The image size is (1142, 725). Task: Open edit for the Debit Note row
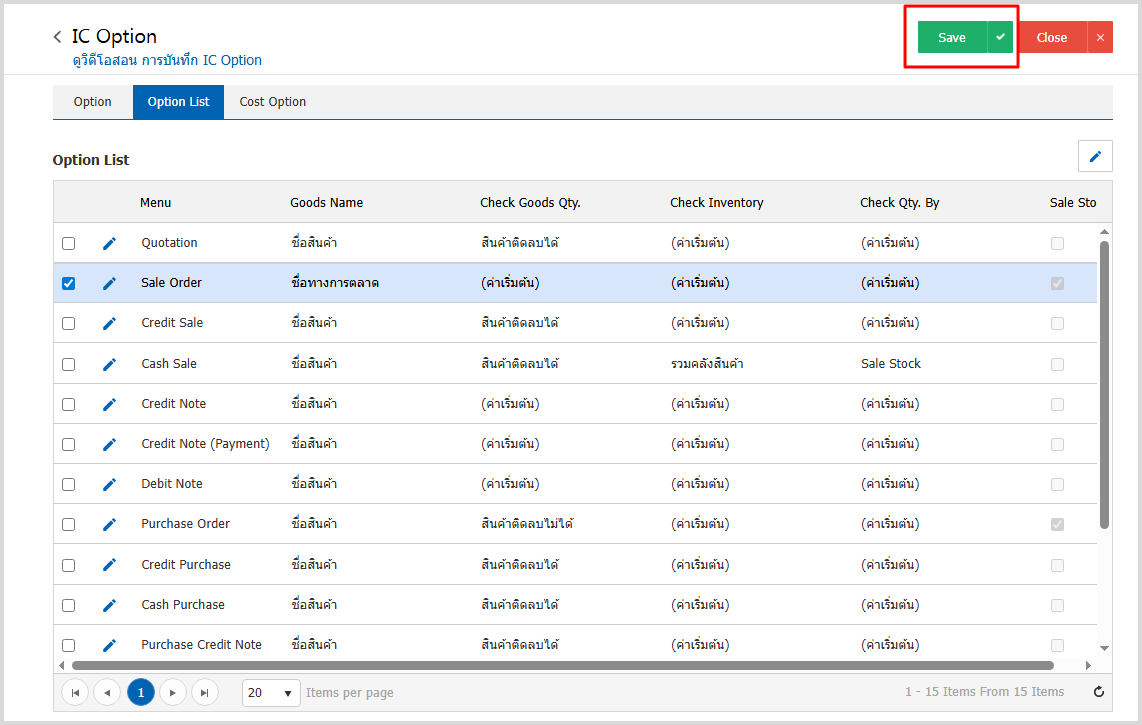pos(110,484)
